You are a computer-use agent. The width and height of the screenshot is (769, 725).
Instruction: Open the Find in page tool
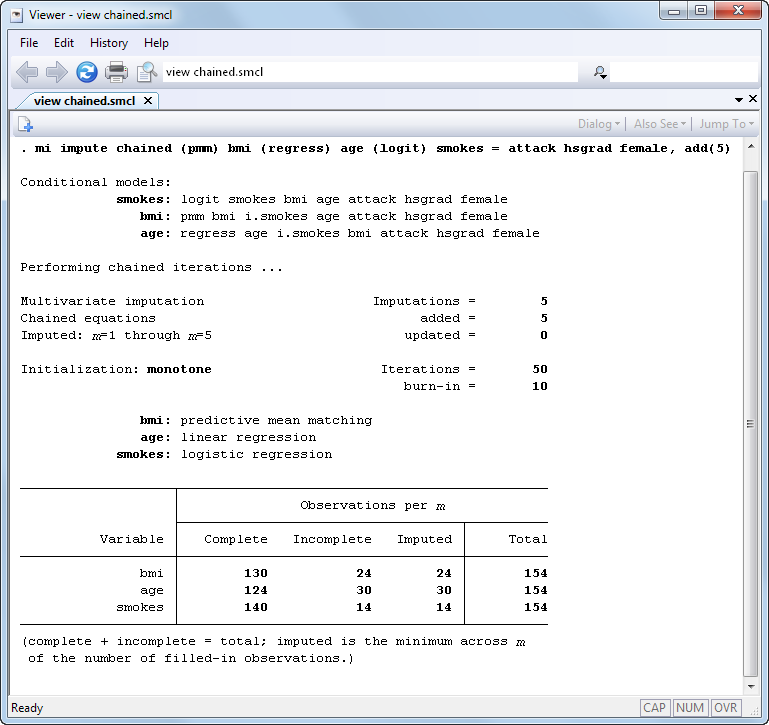point(147,72)
